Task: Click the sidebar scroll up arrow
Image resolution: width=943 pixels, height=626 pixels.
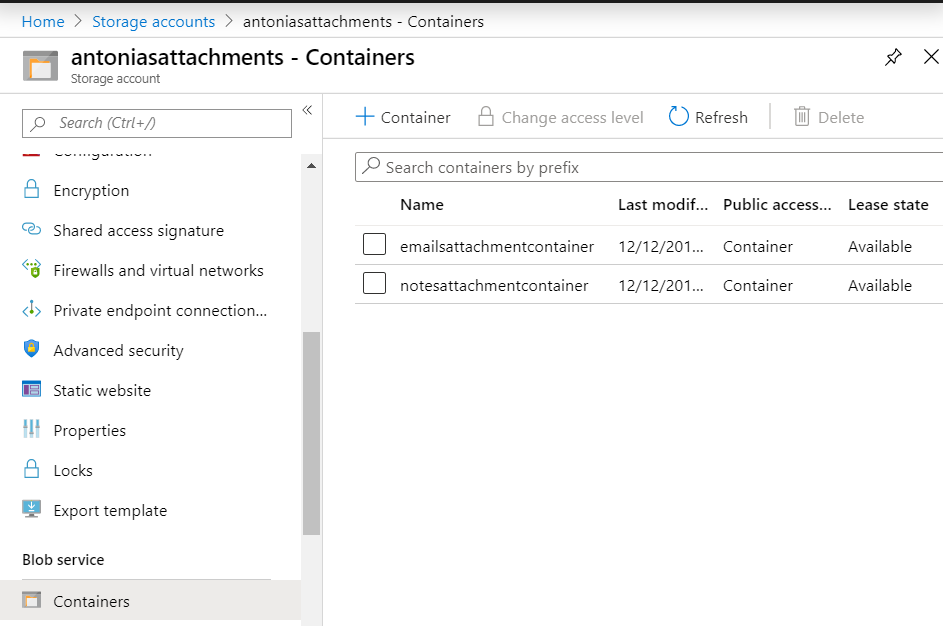Action: click(x=311, y=166)
